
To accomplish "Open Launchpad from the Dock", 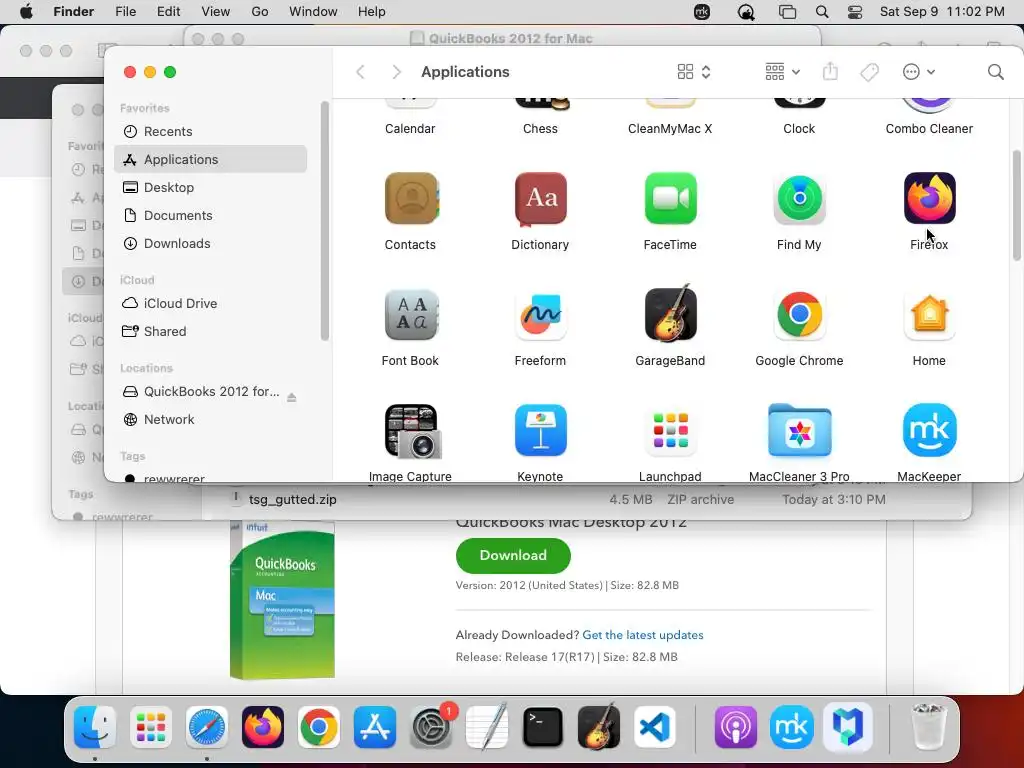I will pos(151,727).
